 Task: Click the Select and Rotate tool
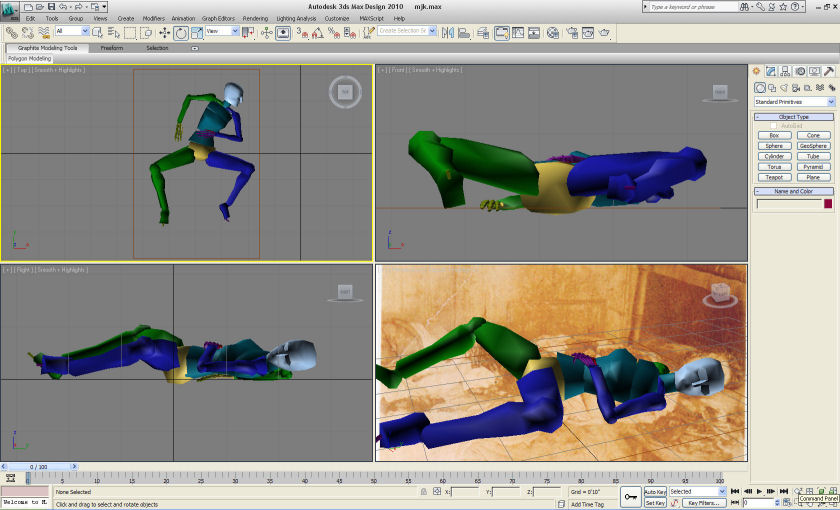pos(181,32)
